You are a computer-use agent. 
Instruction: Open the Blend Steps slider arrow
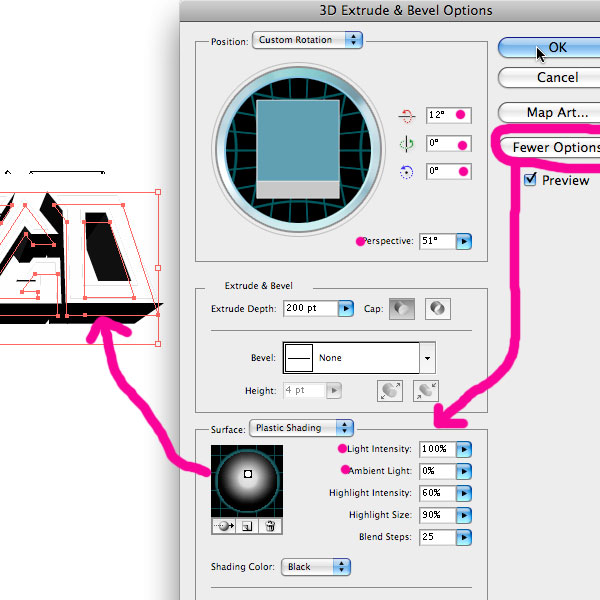464,537
